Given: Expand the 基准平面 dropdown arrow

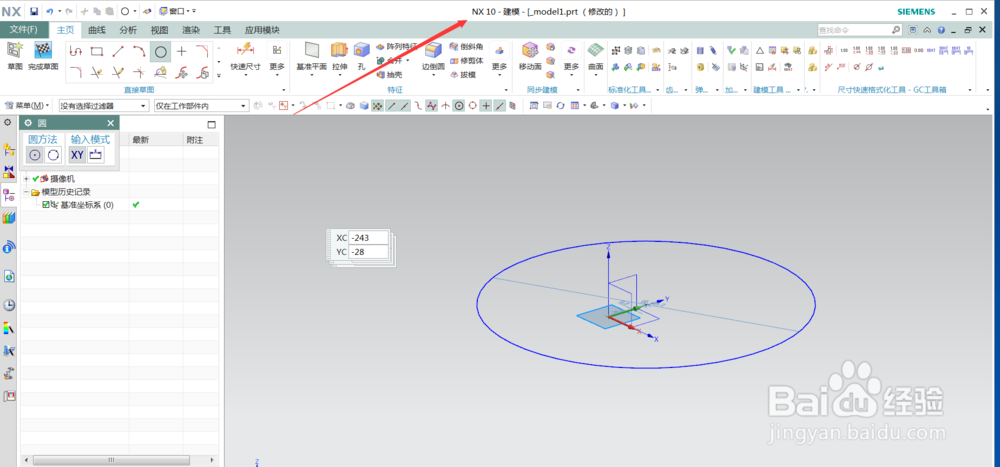Looking at the screenshot, I should (311, 75).
